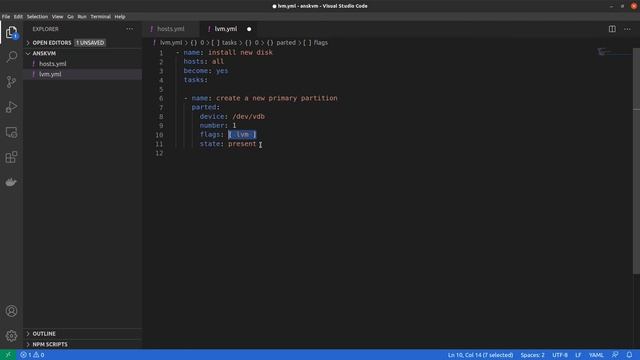Open the Extensions view icon

tap(11, 157)
